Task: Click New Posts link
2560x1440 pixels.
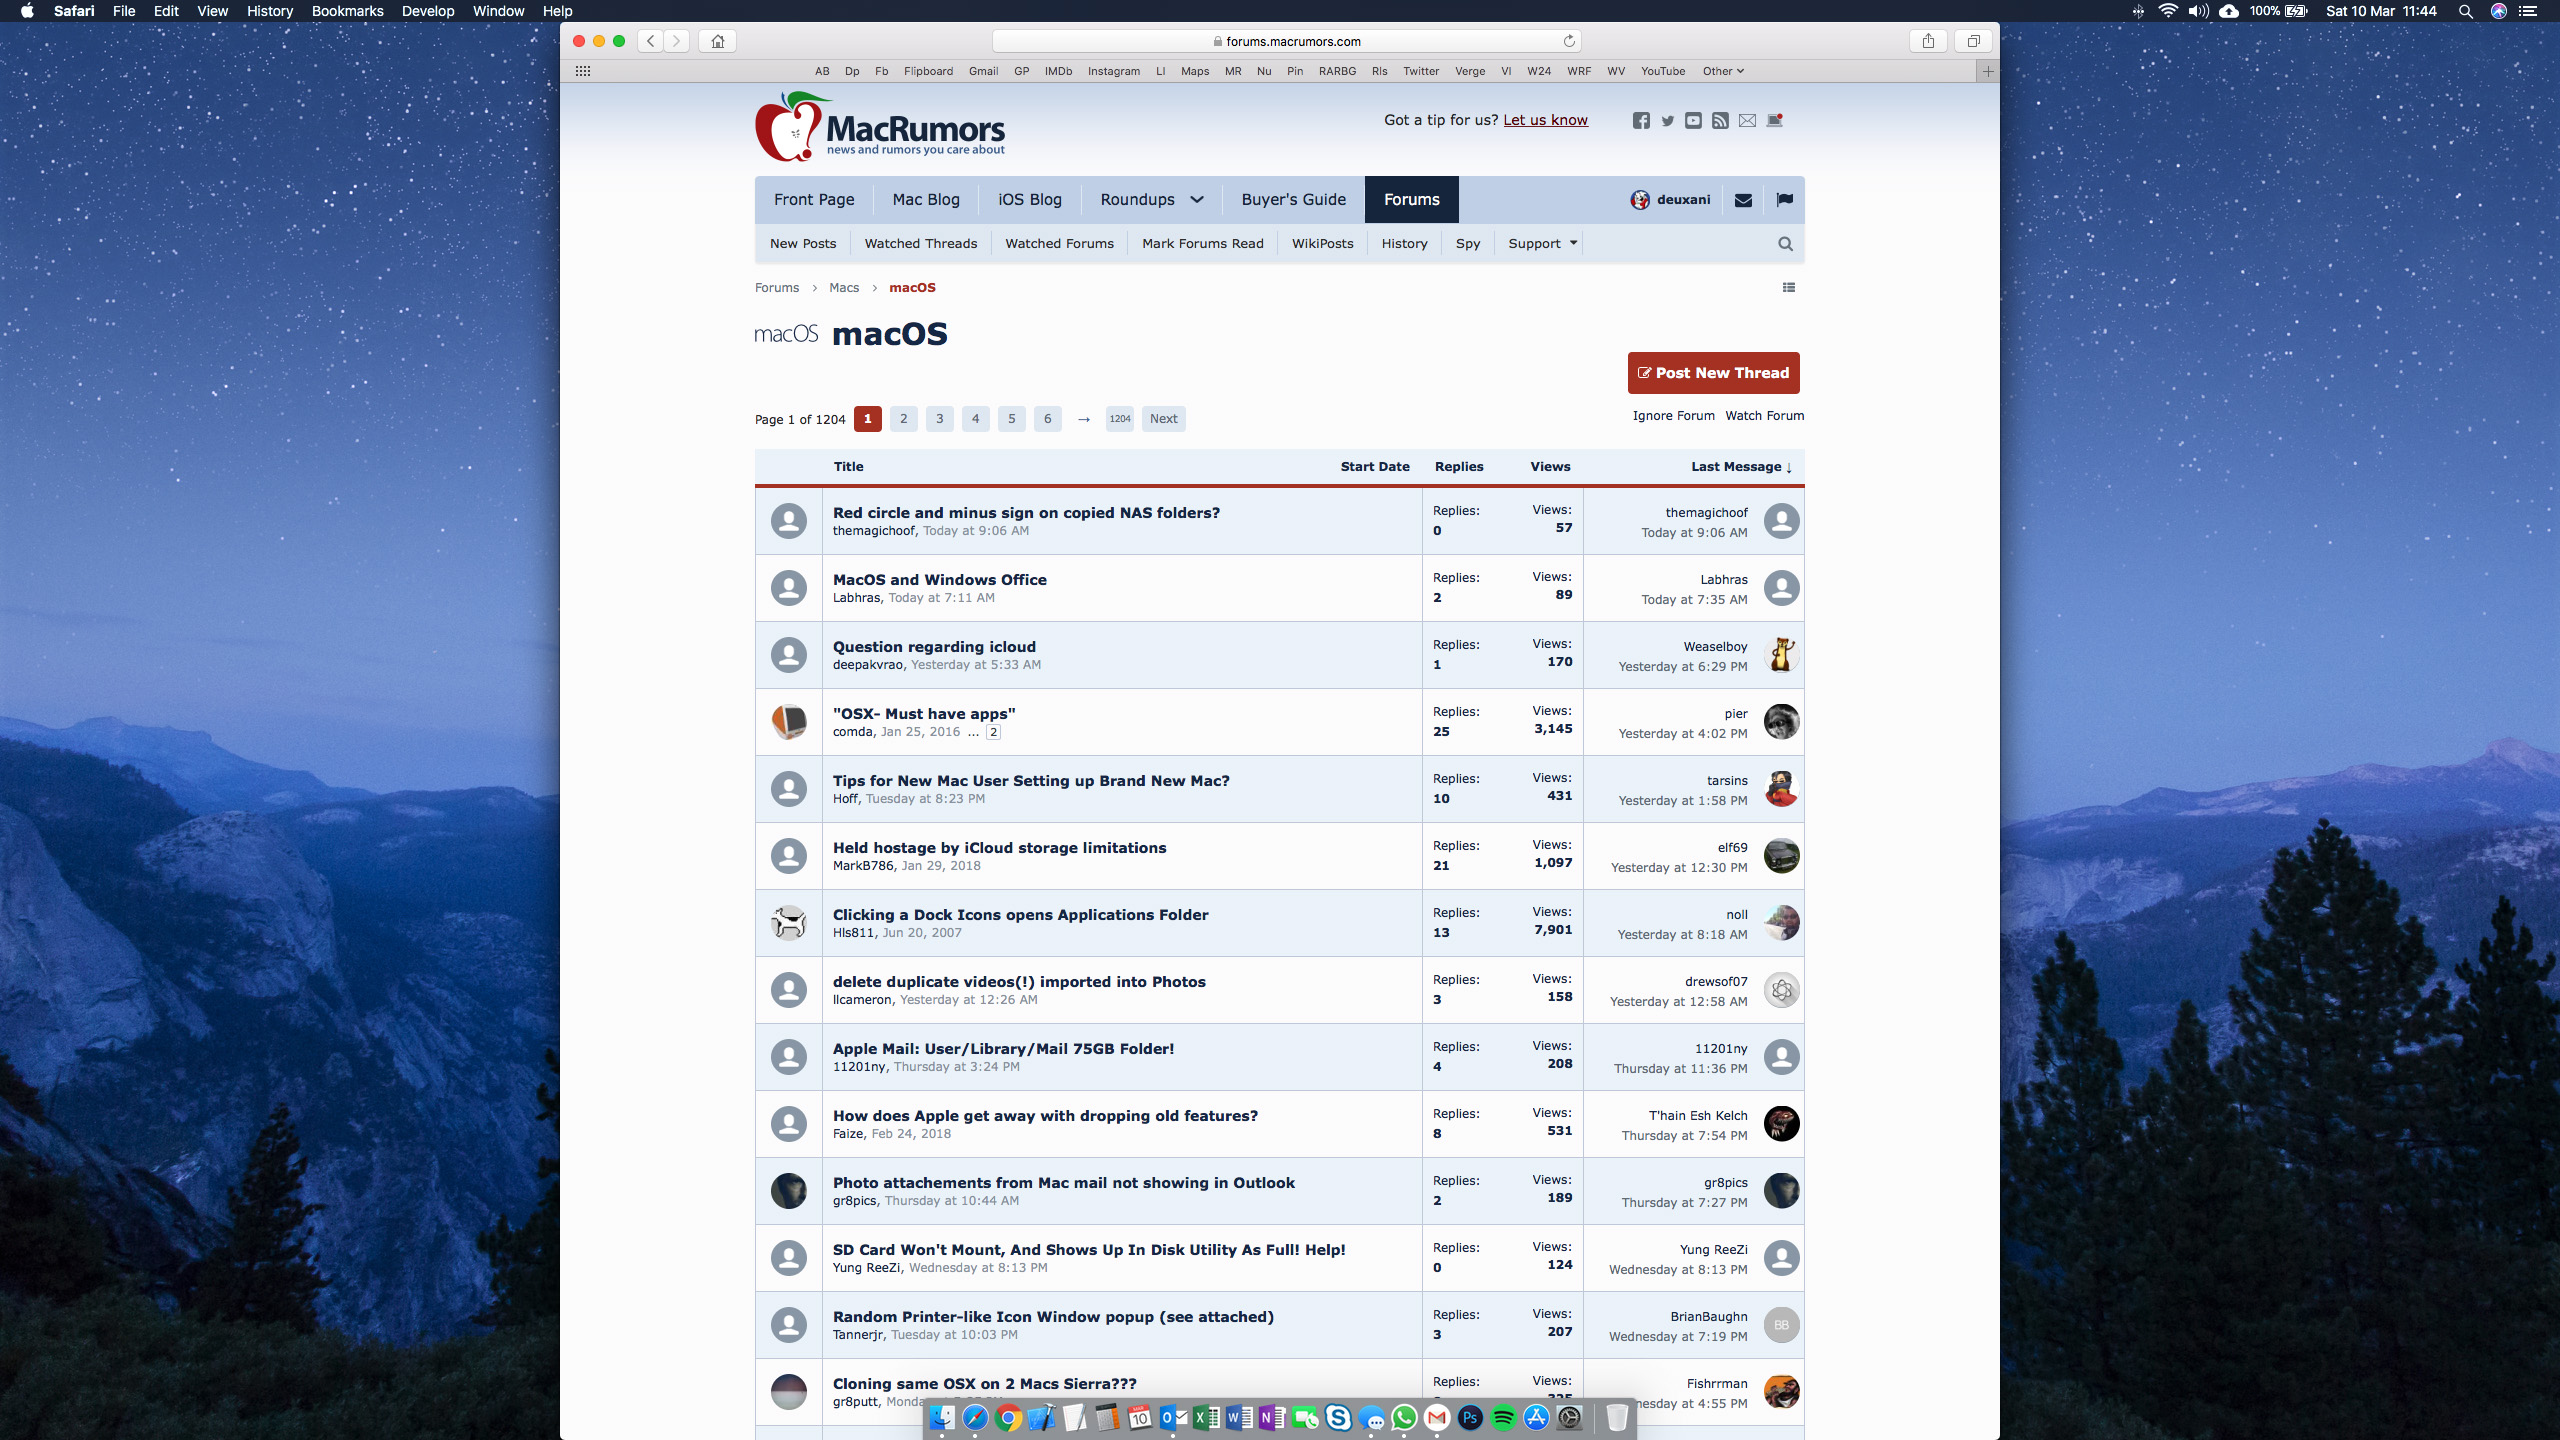Action: pos(803,243)
